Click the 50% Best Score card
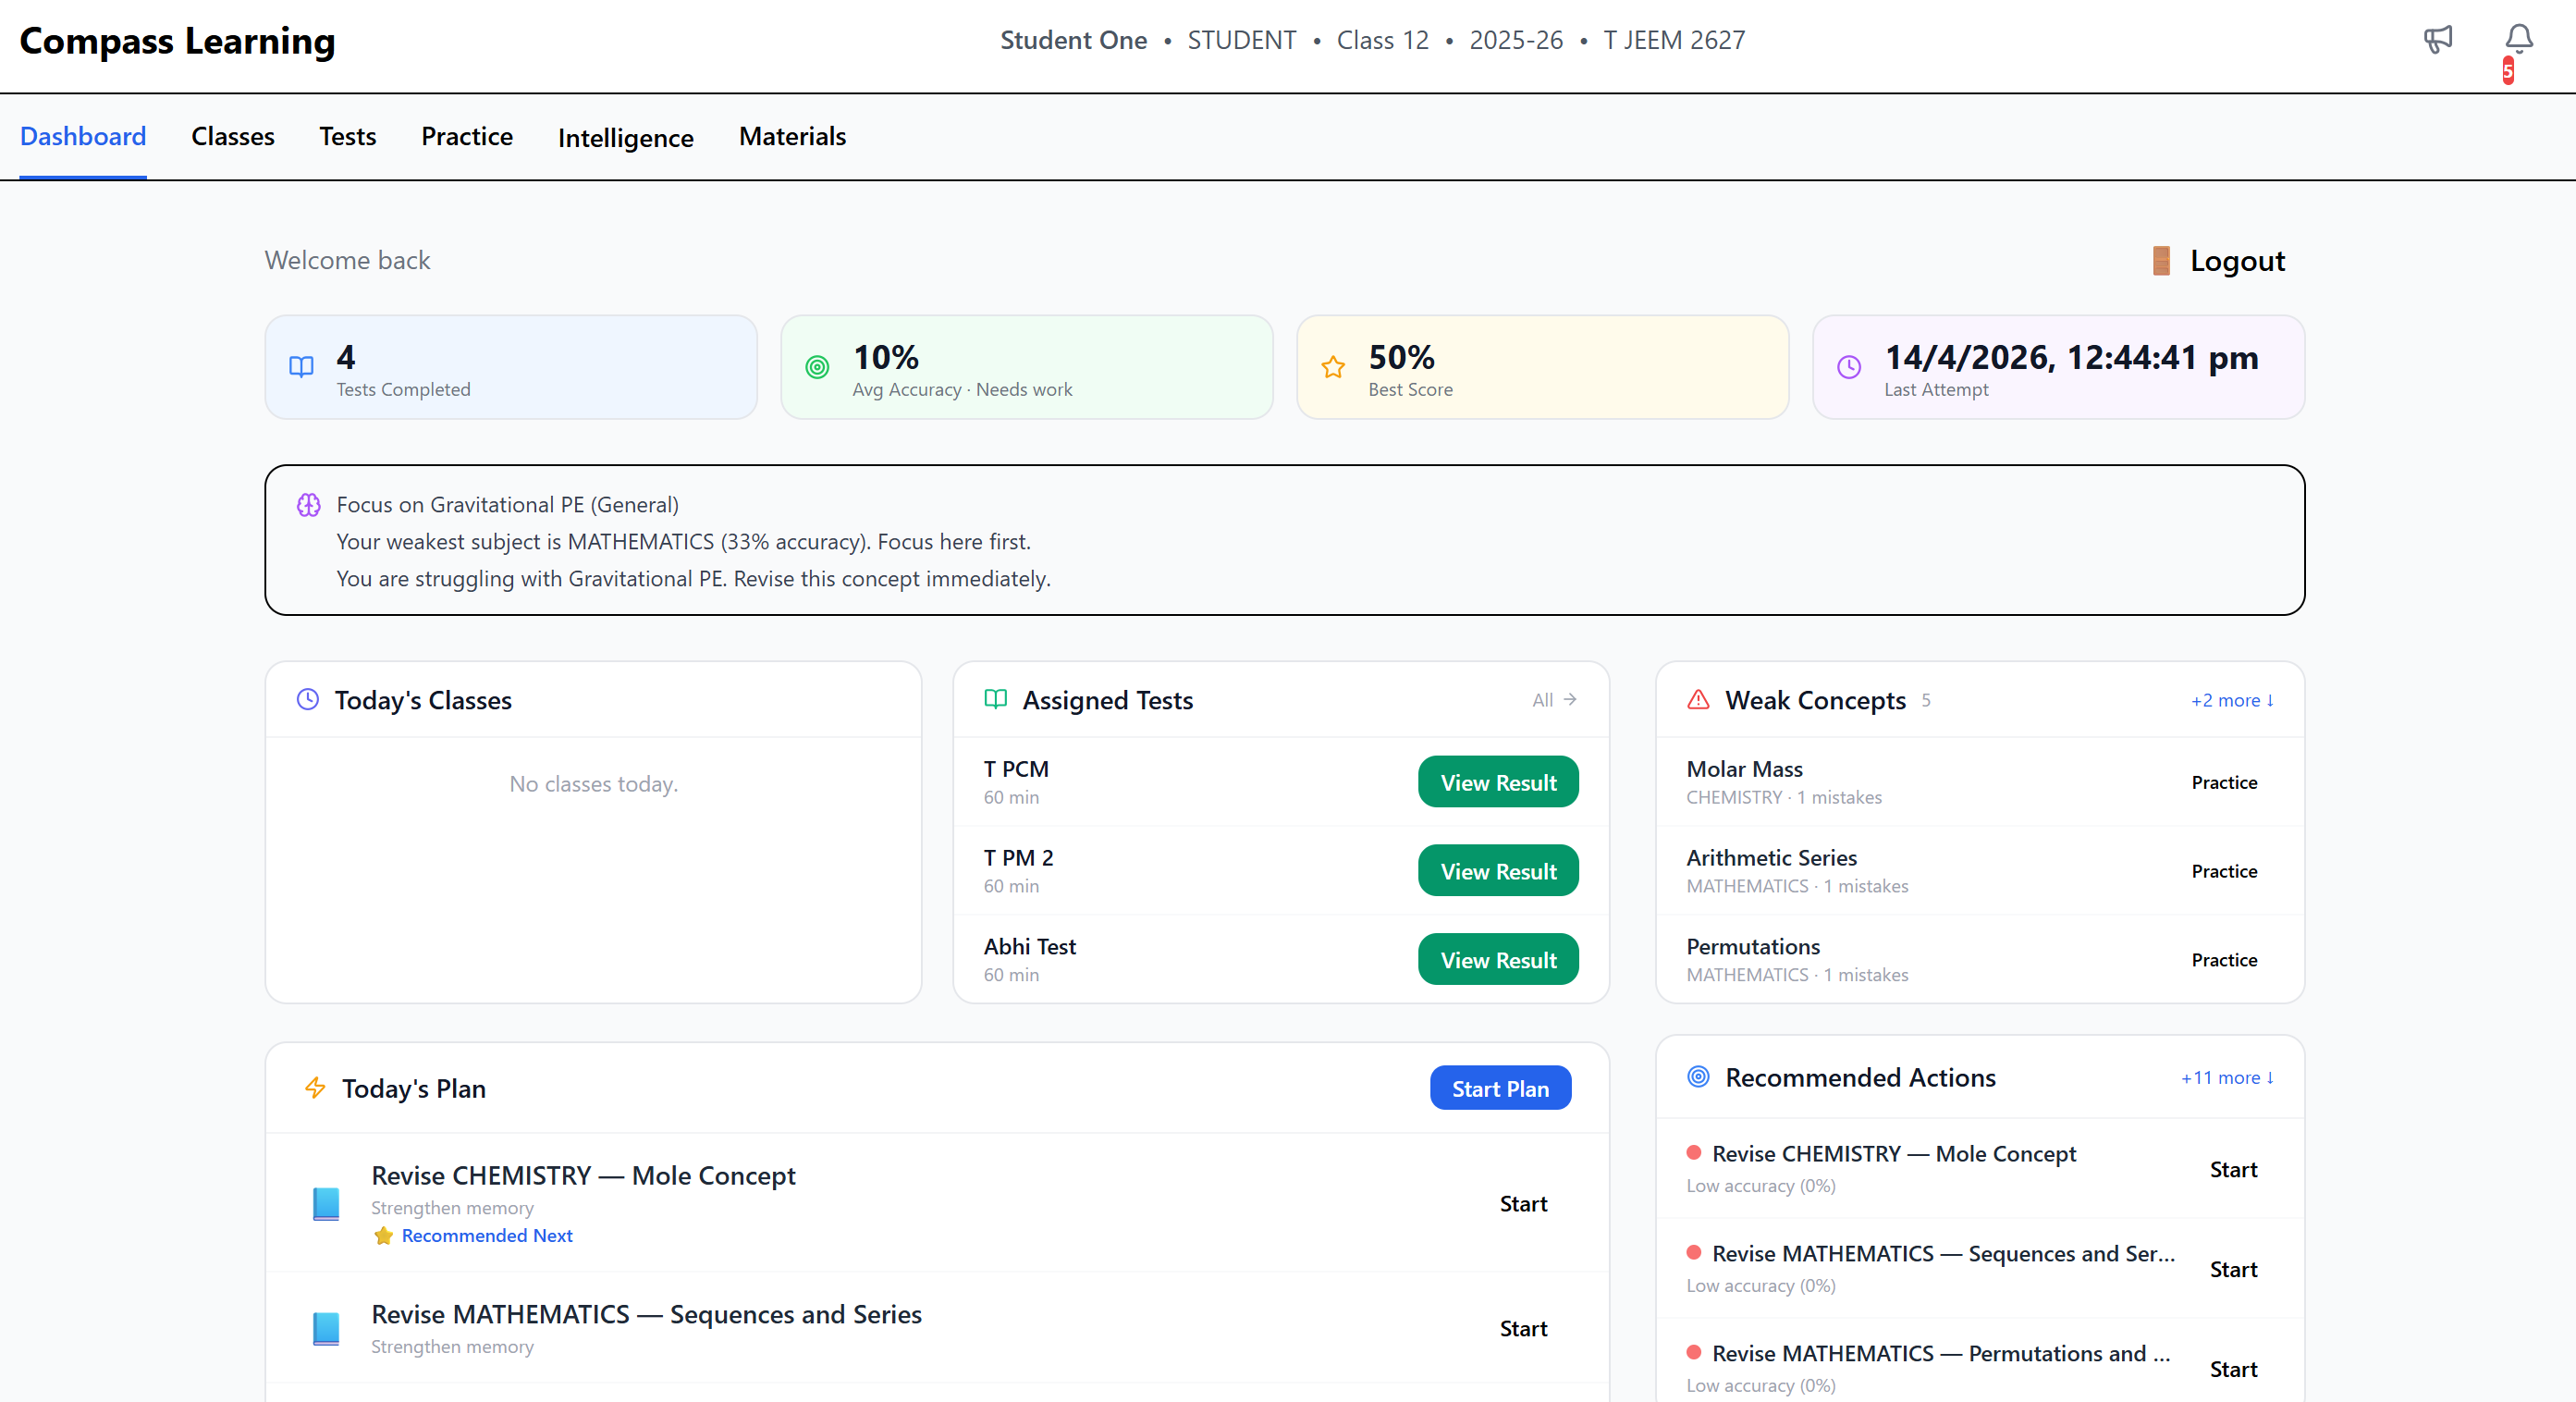 pyautogui.click(x=1543, y=367)
